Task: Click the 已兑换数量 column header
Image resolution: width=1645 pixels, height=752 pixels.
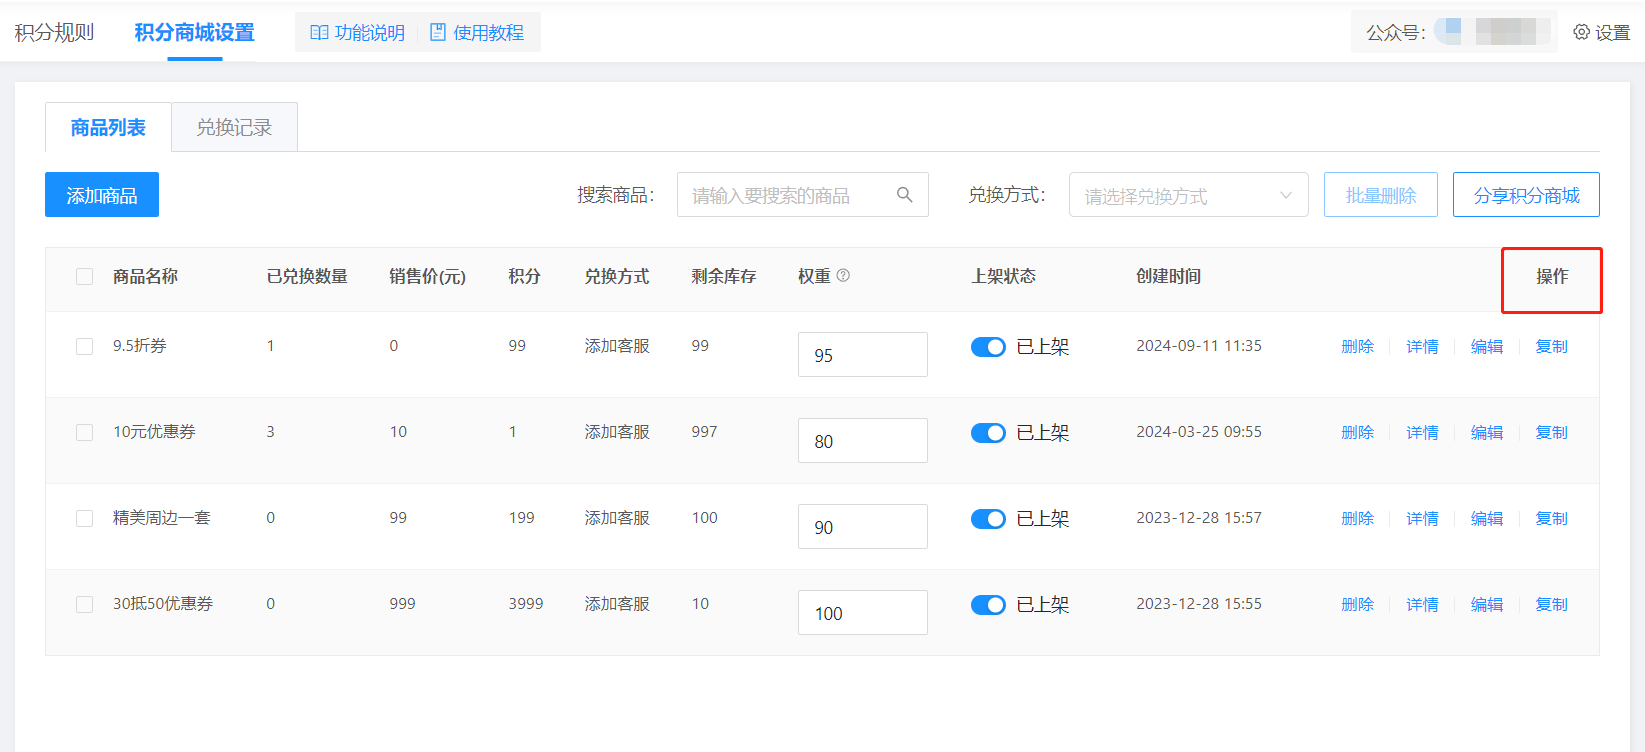Action: [x=307, y=276]
